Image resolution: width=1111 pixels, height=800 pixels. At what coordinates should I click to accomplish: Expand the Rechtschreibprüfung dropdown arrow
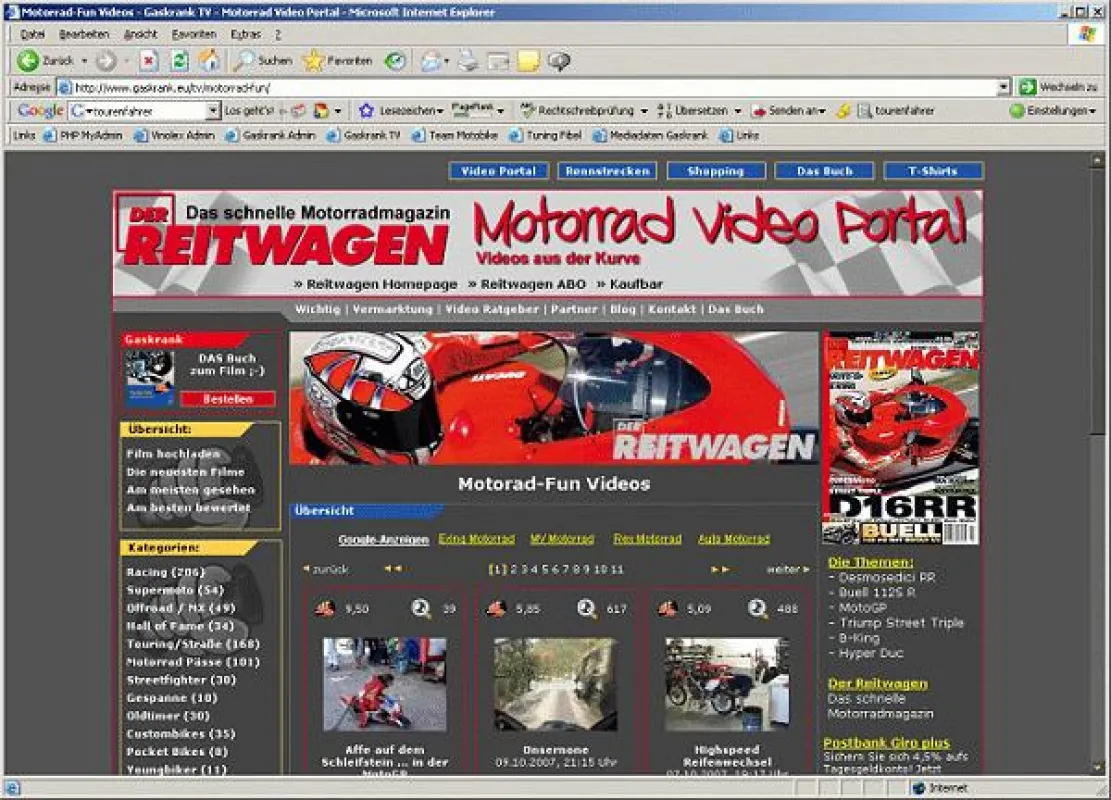point(643,111)
